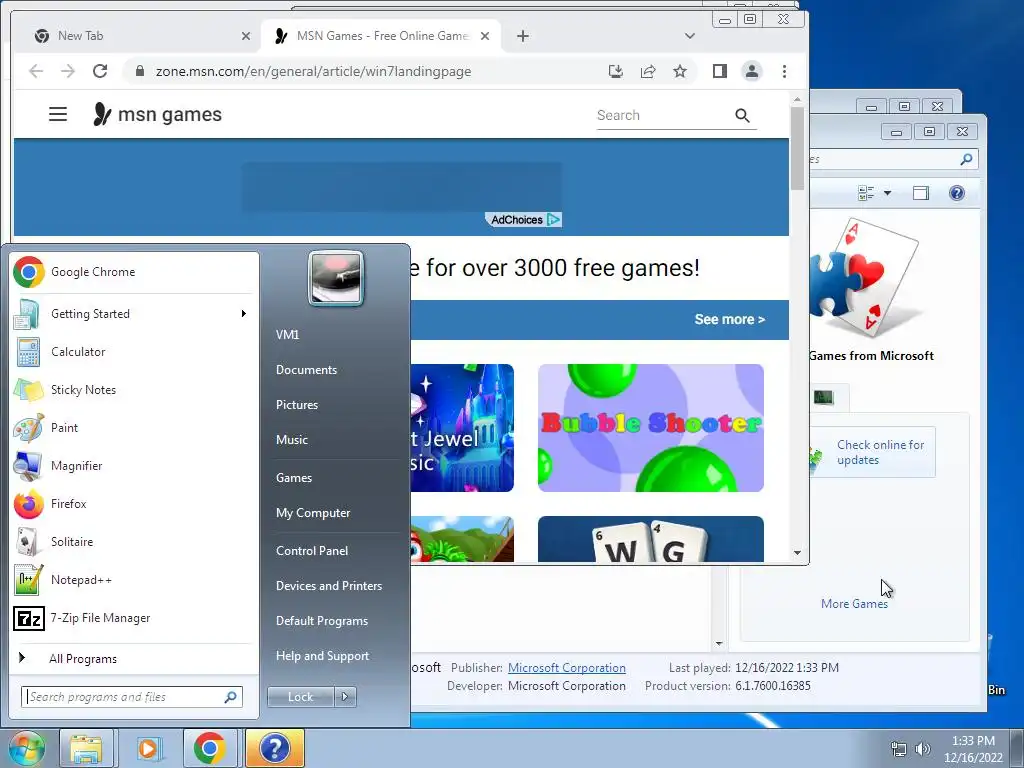
Task: Open Devices and Printers
Action: coord(328,586)
